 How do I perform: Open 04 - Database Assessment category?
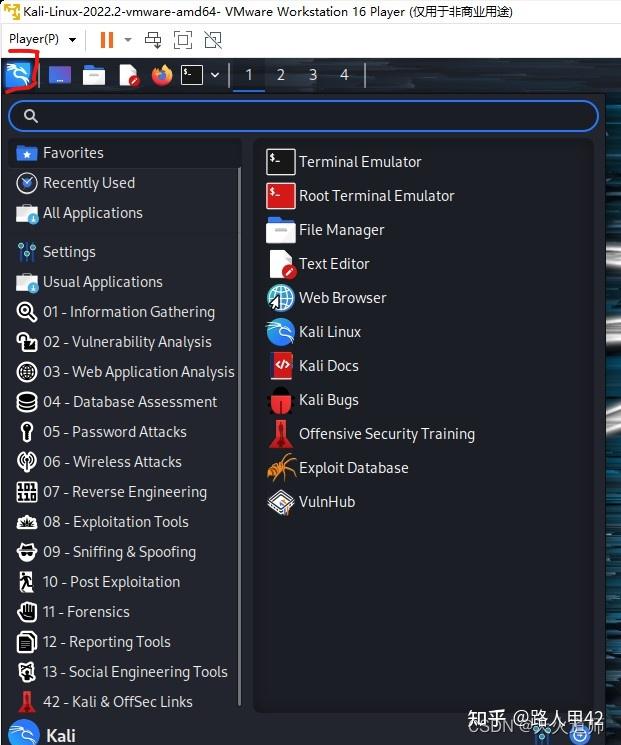point(124,401)
